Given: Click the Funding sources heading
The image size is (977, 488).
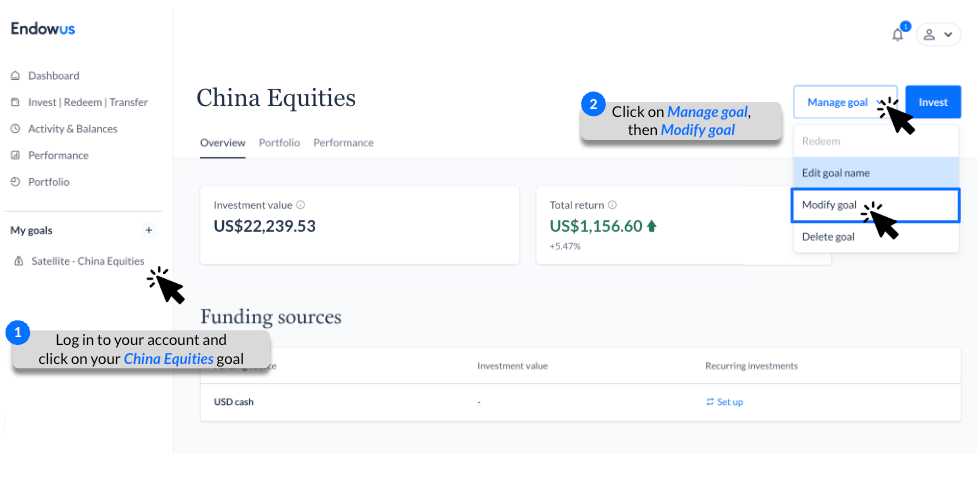Looking at the screenshot, I should pos(271,317).
